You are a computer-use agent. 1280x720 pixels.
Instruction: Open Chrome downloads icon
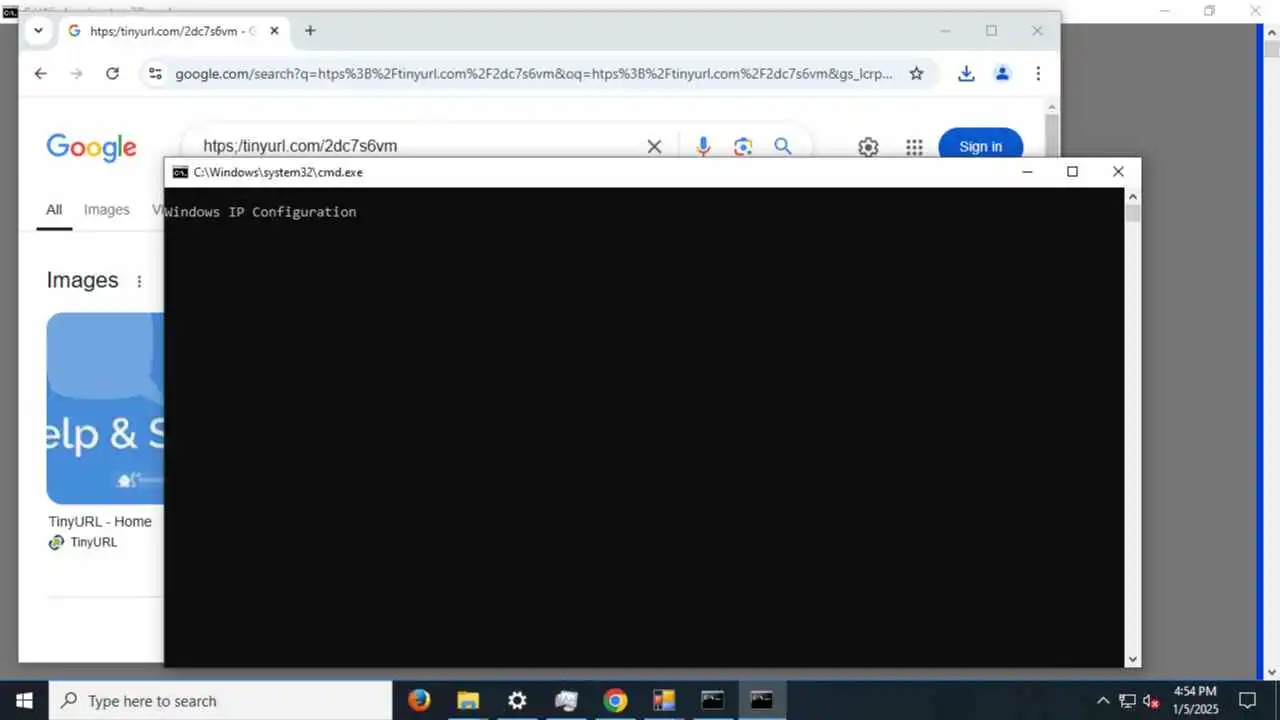pyautogui.click(x=966, y=74)
